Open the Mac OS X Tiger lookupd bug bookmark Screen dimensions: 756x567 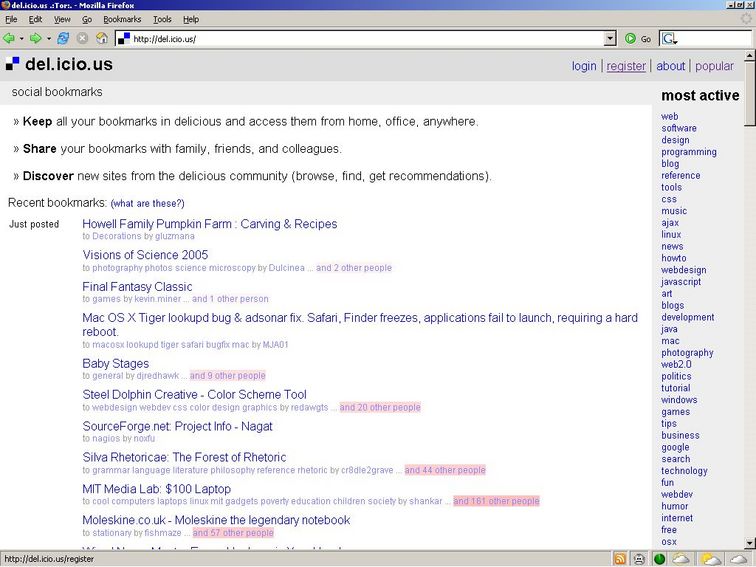360,324
